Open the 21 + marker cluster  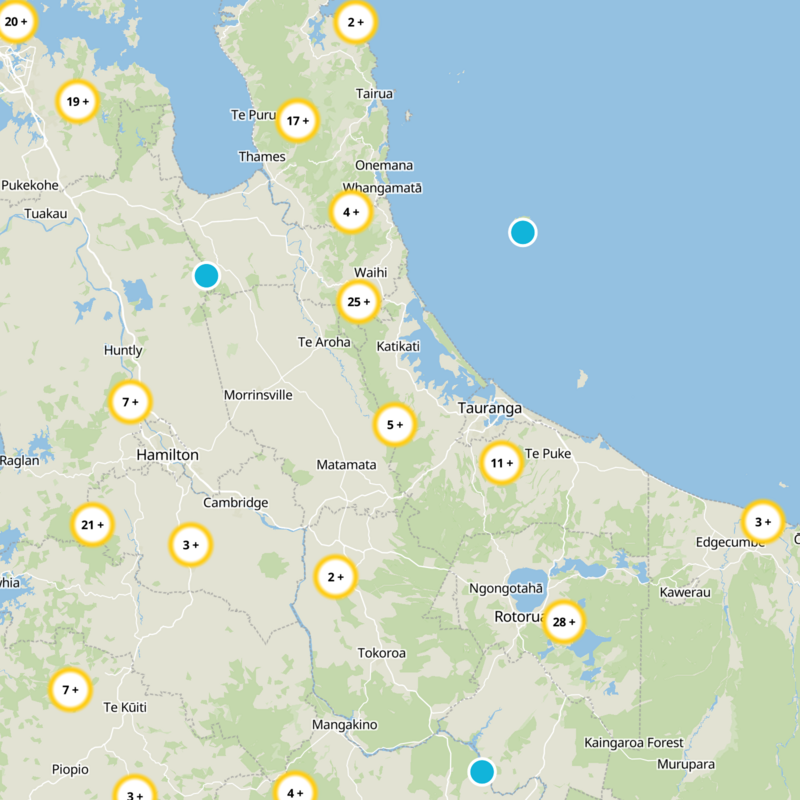tap(92, 524)
